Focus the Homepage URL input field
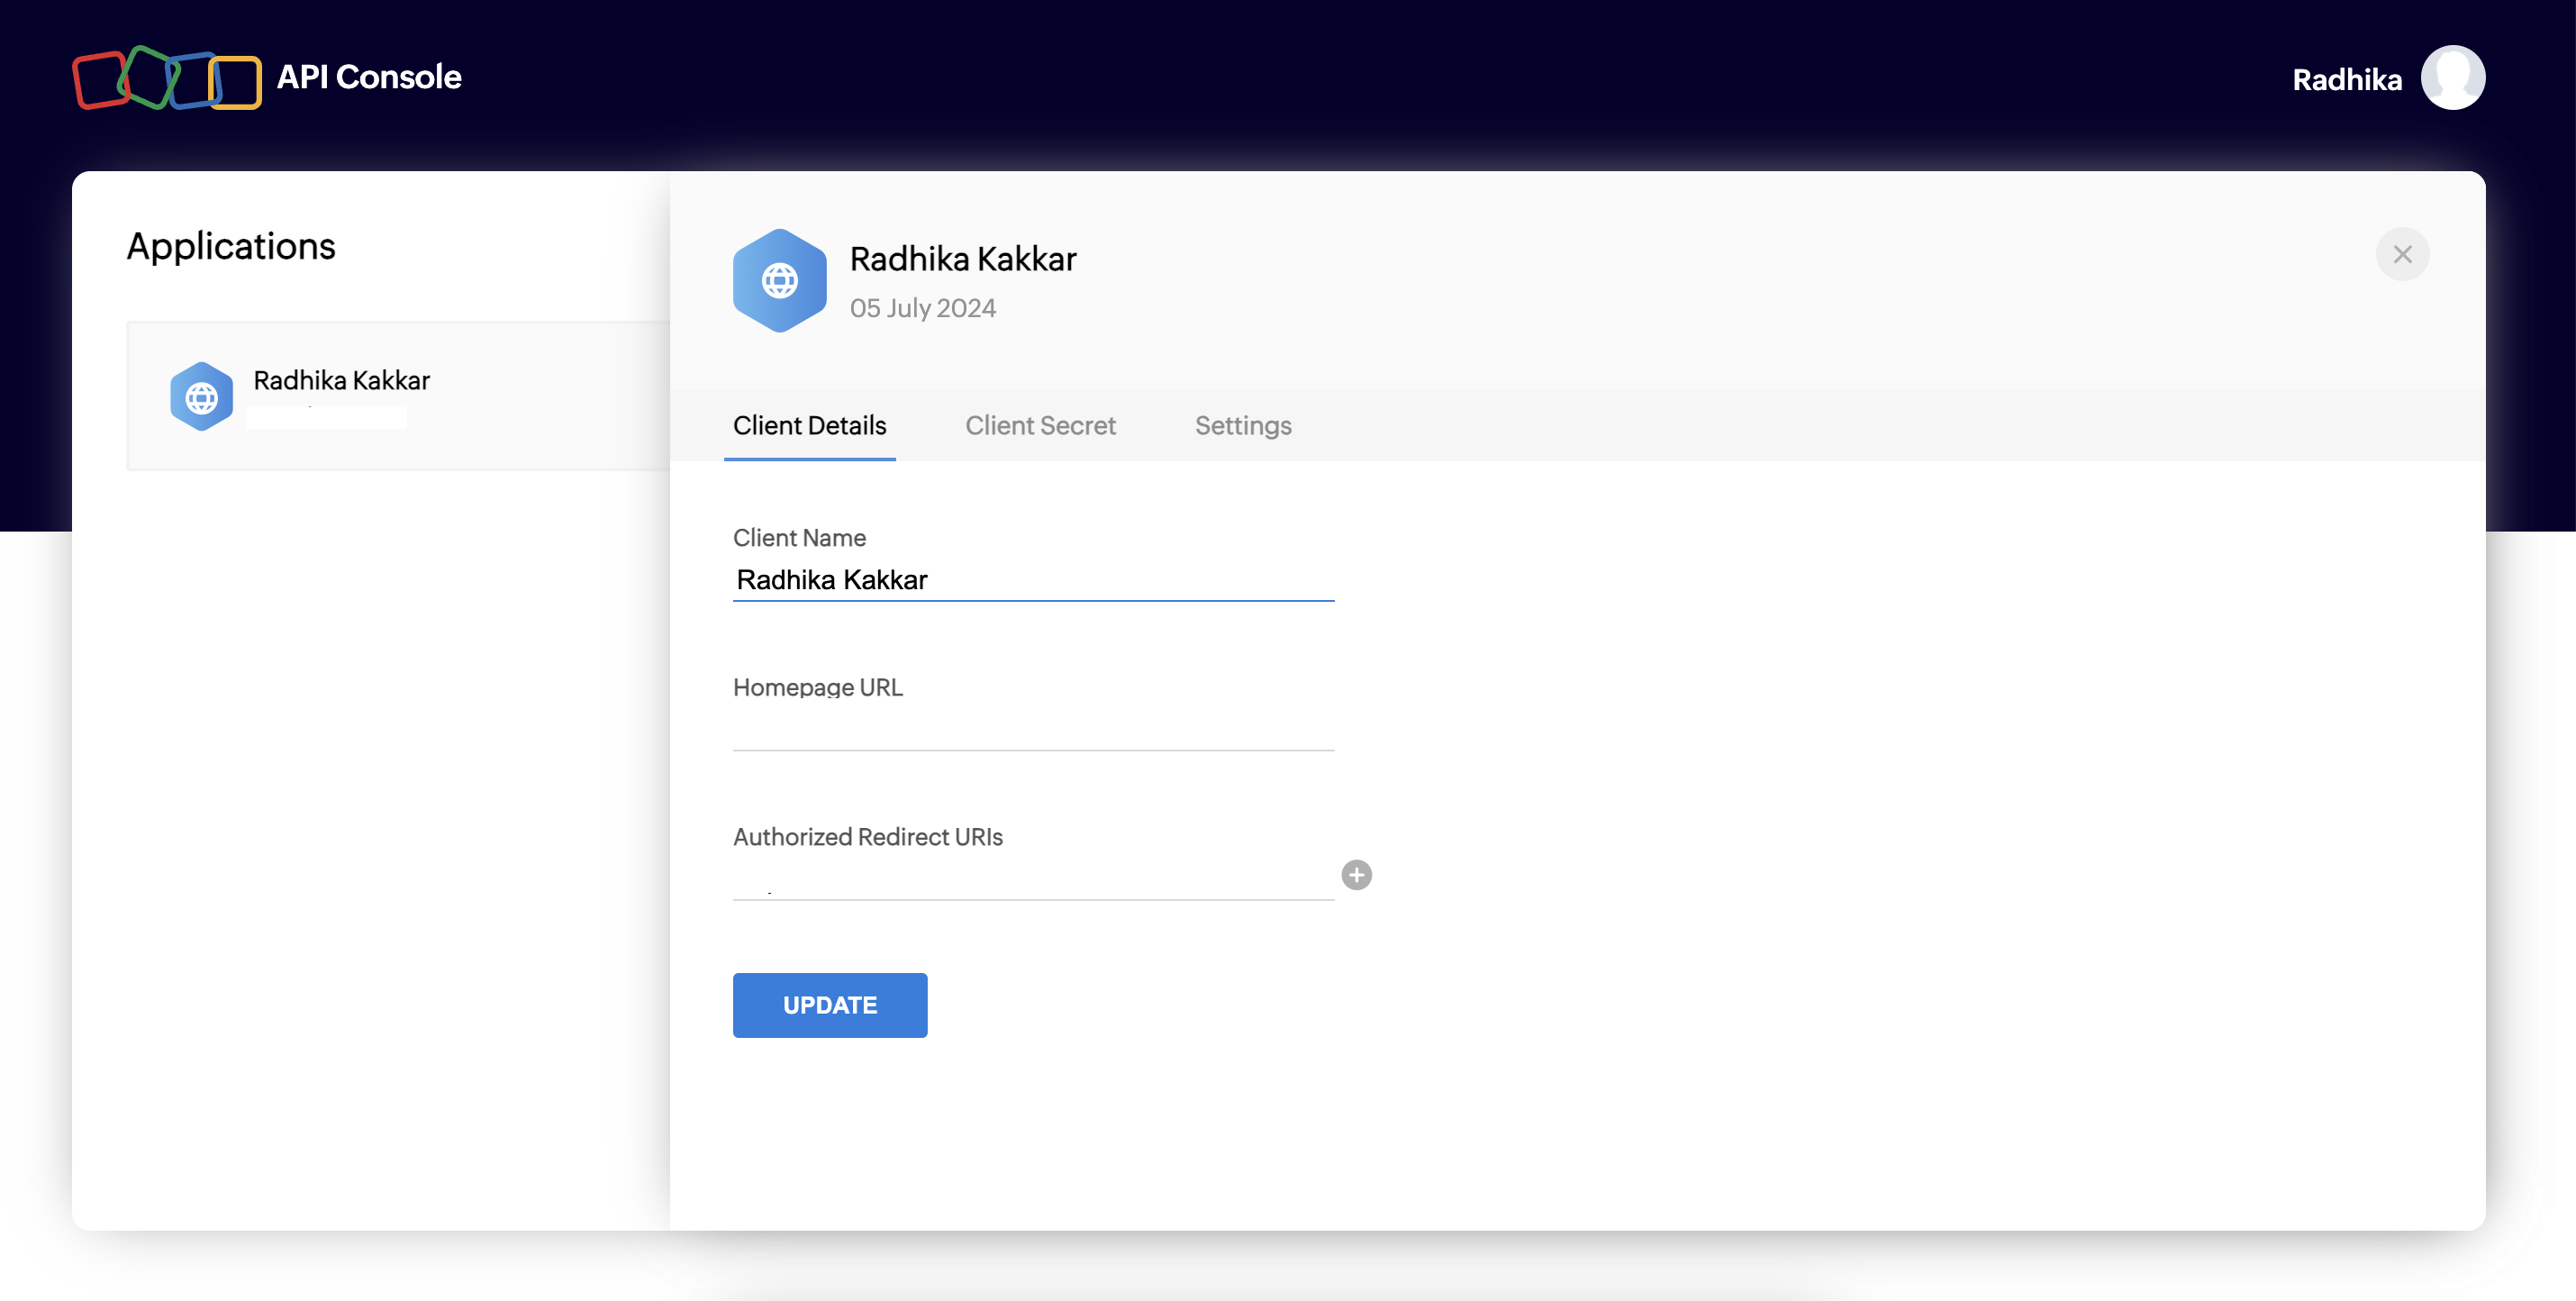Viewport: 2576px width, 1301px height. click(1033, 729)
